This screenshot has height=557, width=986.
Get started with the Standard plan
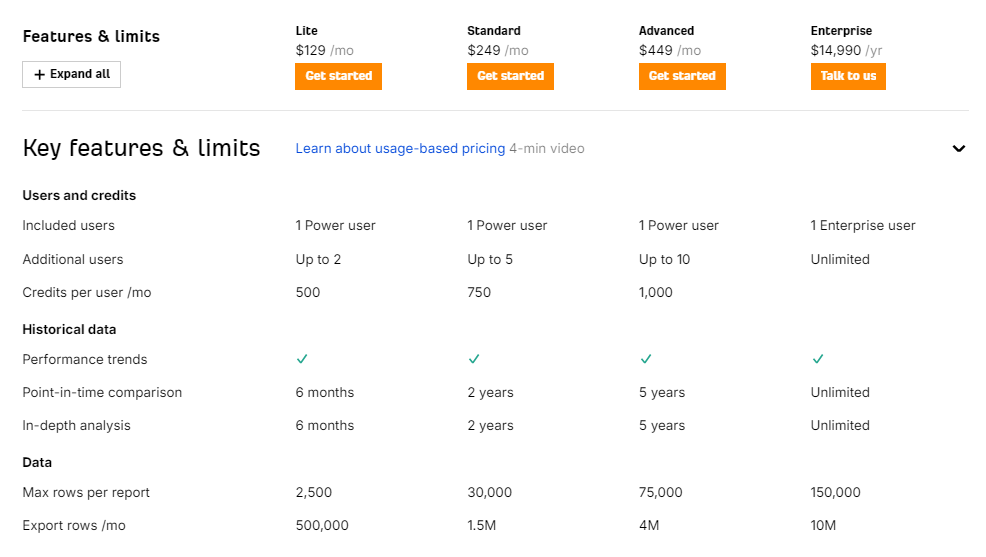pyautogui.click(x=510, y=76)
